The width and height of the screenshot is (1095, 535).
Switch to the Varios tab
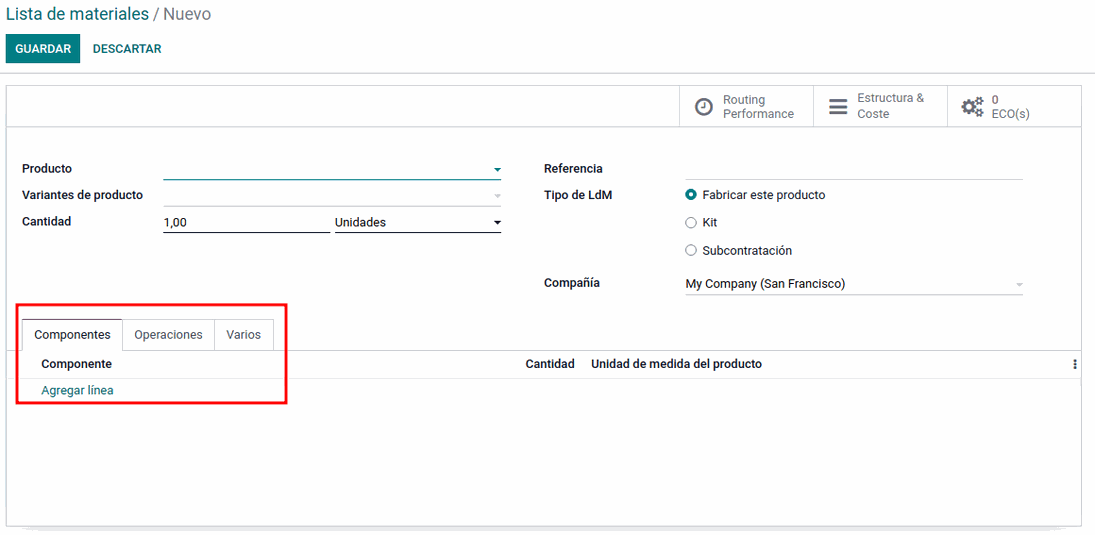click(244, 335)
